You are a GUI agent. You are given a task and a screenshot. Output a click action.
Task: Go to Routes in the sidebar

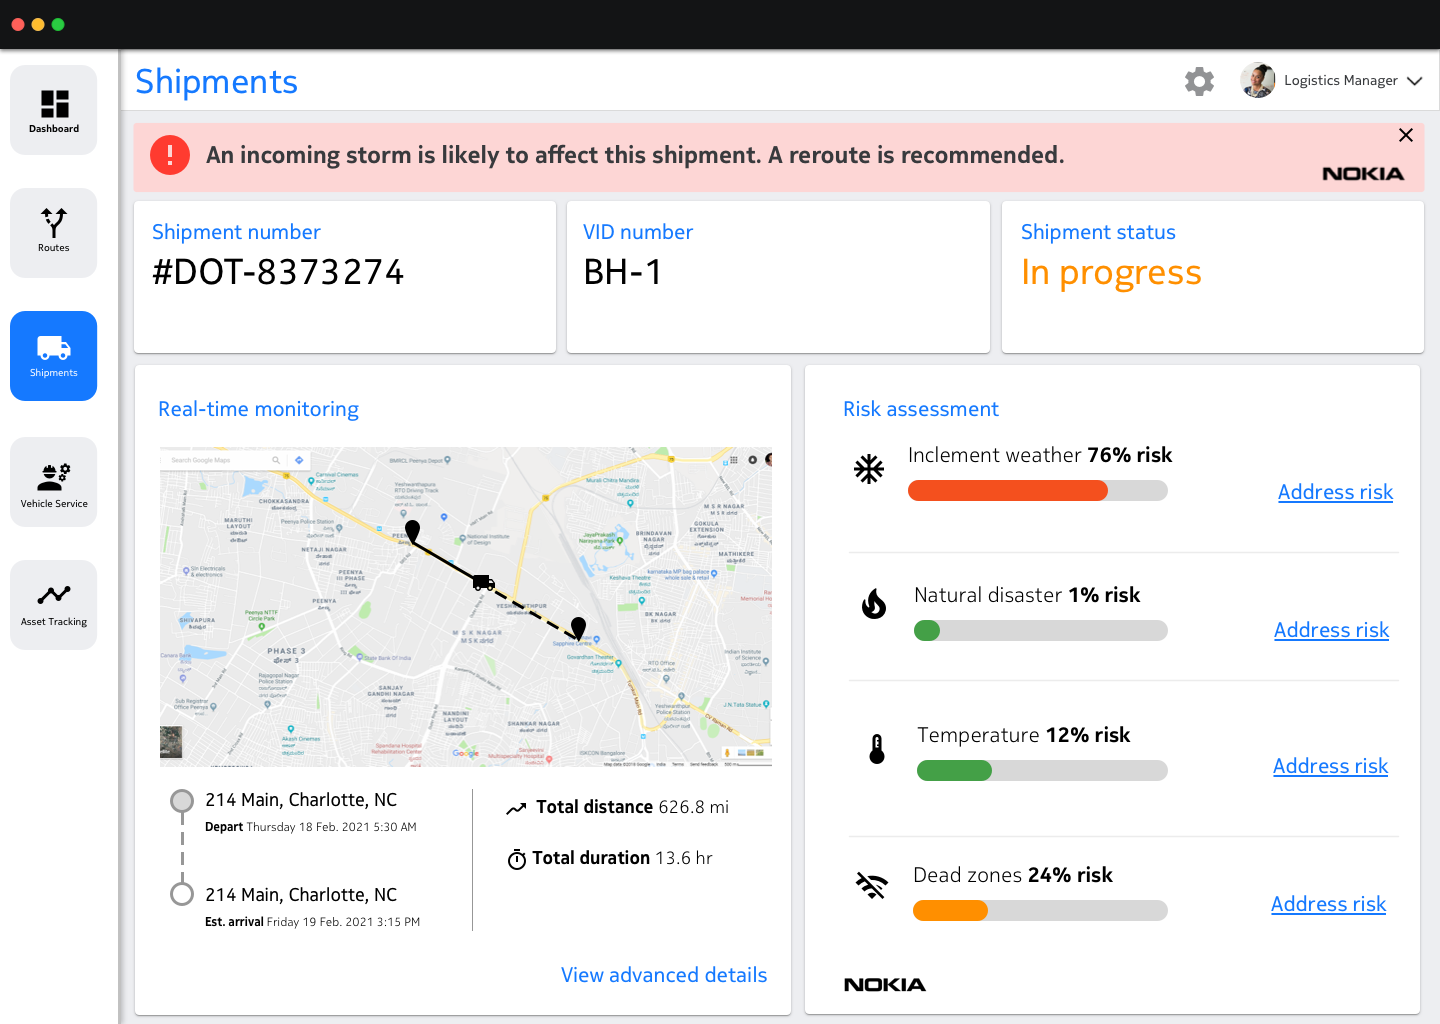pos(54,233)
